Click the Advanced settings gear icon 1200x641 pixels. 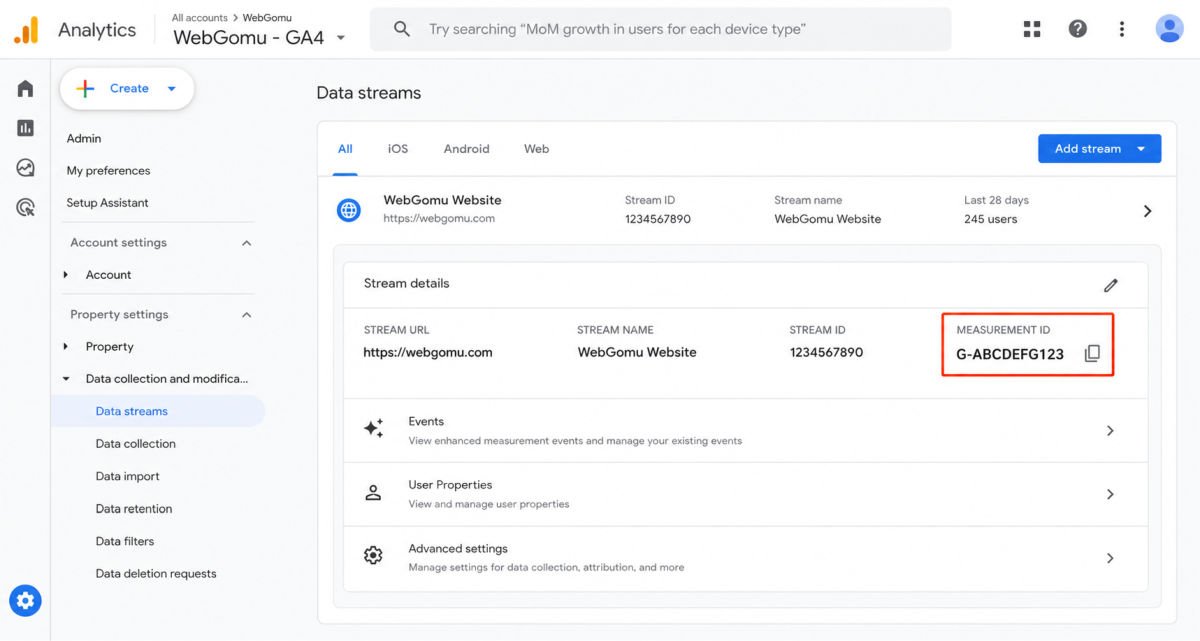click(x=373, y=556)
